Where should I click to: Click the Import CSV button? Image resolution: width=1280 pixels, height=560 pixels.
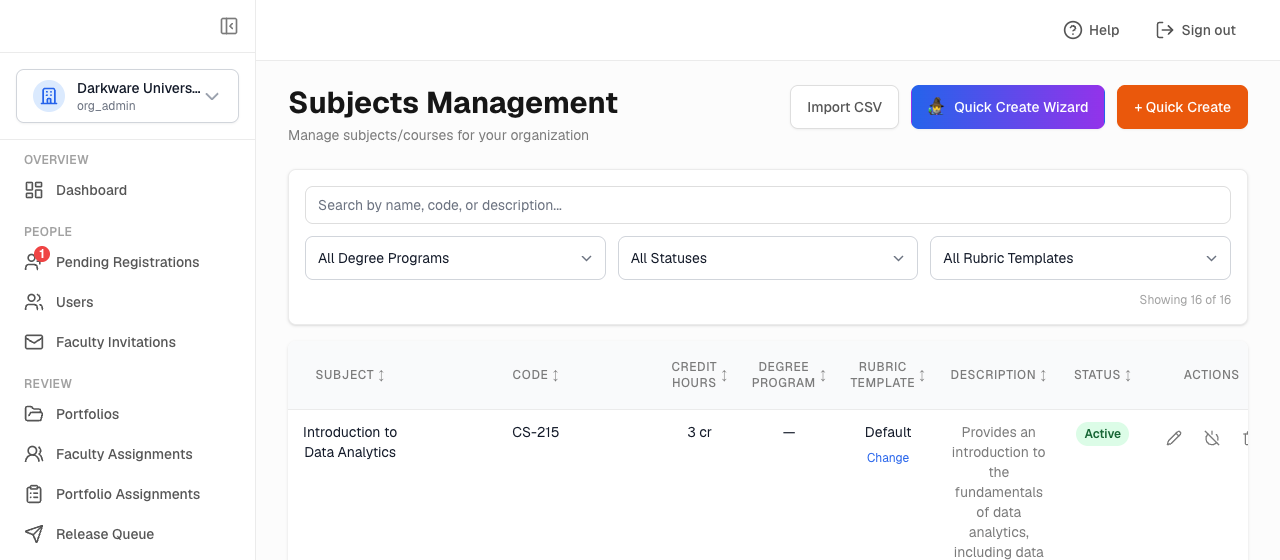pyautogui.click(x=844, y=107)
